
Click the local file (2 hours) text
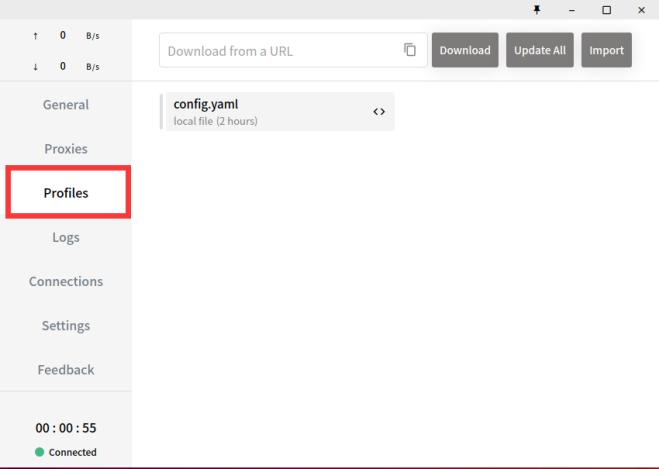[x=216, y=121]
